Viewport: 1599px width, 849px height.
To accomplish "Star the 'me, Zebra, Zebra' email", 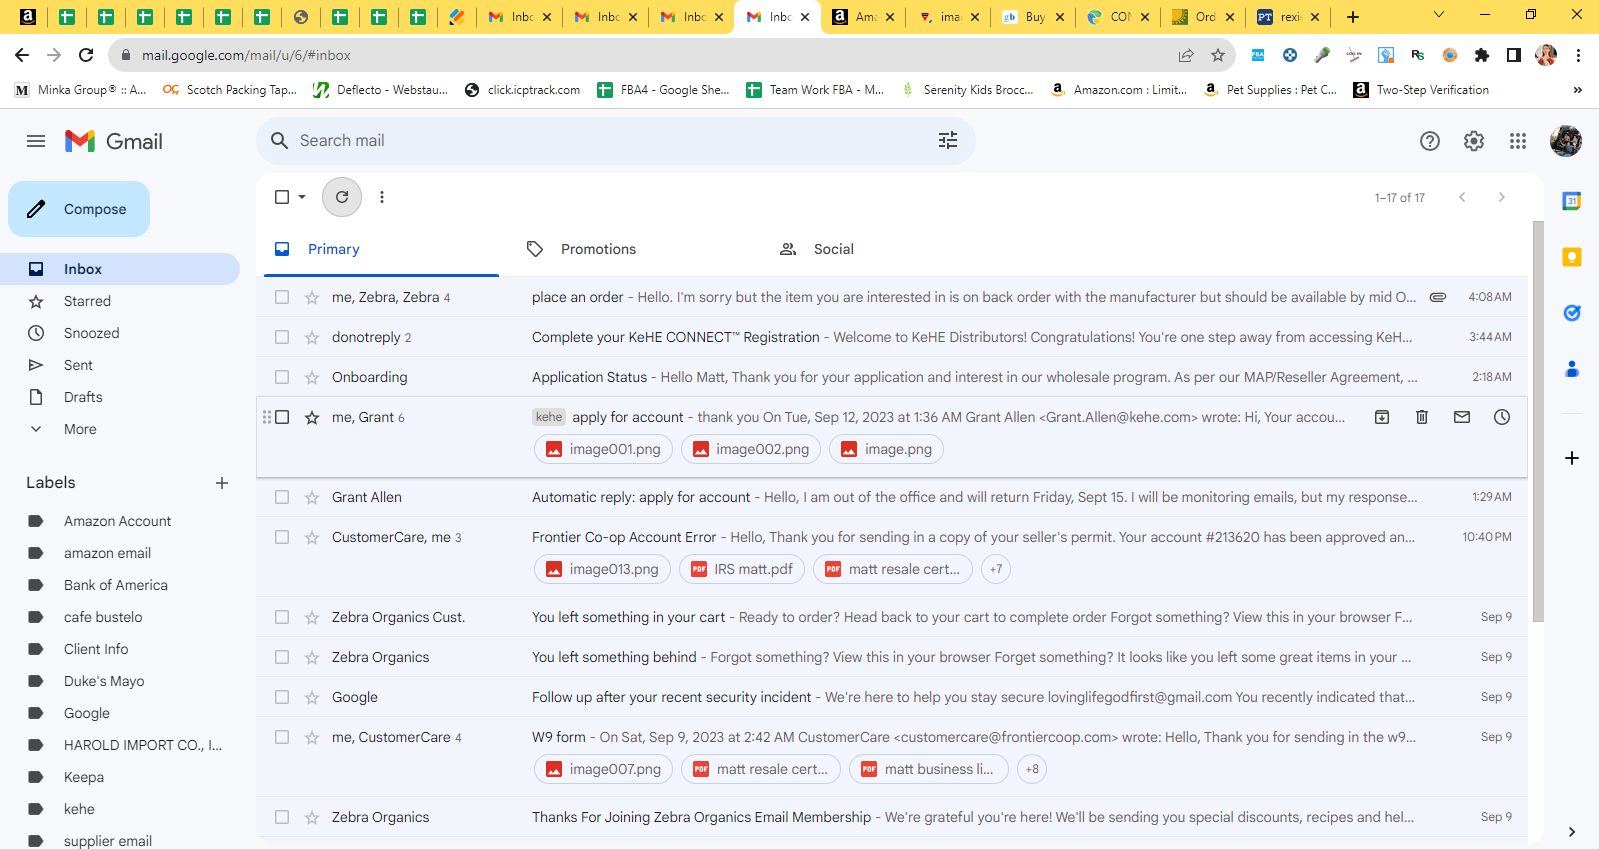I will 312,297.
